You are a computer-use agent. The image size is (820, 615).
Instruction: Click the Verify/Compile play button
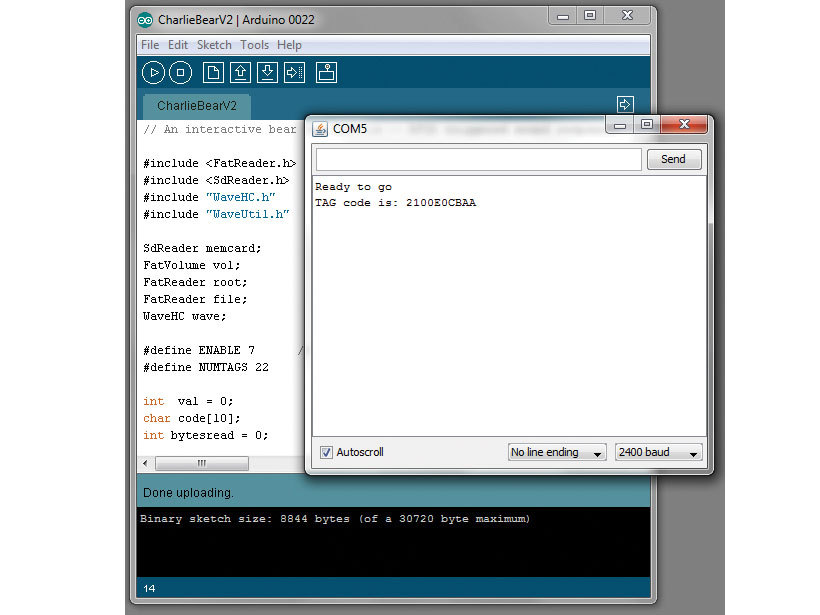coord(153,73)
